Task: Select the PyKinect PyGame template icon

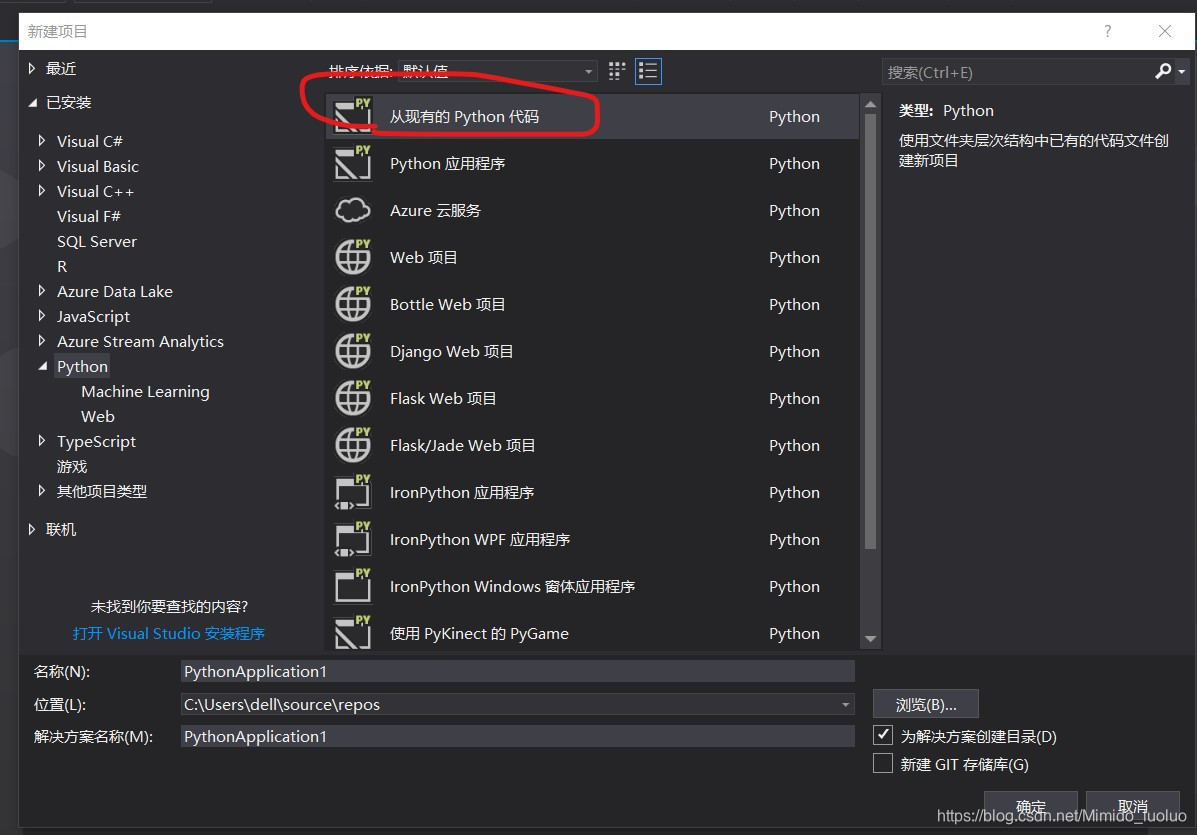Action: click(x=353, y=633)
